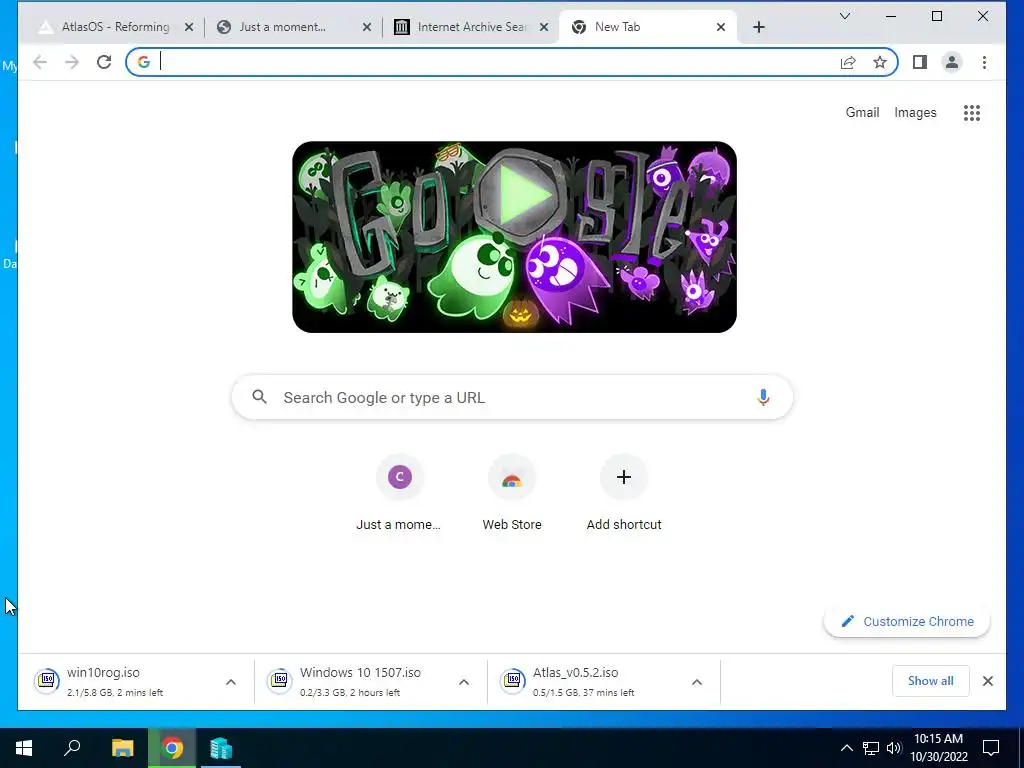Open File Explorer from the taskbar

click(x=122, y=748)
